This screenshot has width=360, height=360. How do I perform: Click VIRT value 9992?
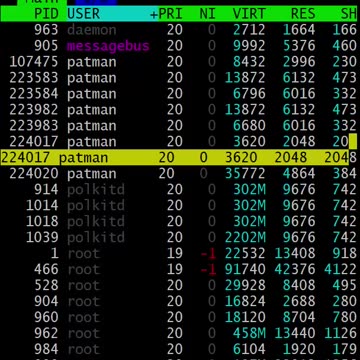click(x=249, y=46)
